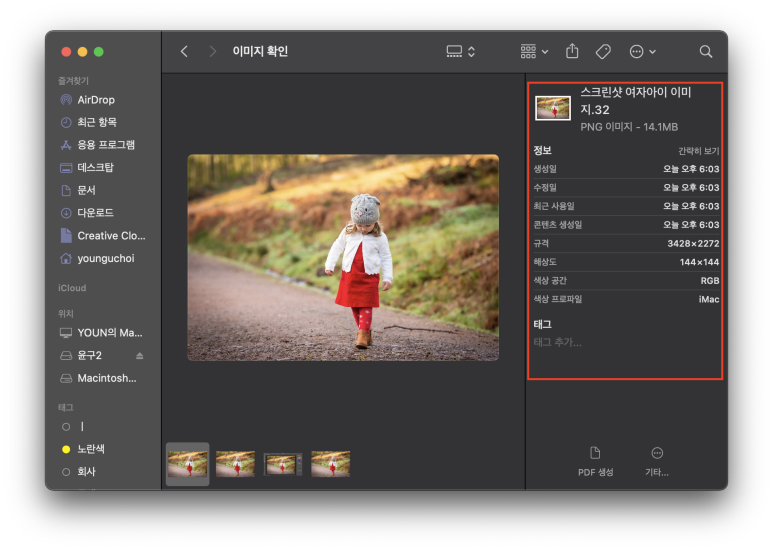Click the 콘텐츠 생성일 content-created row
The height and width of the screenshot is (550, 773).
[626, 225]
